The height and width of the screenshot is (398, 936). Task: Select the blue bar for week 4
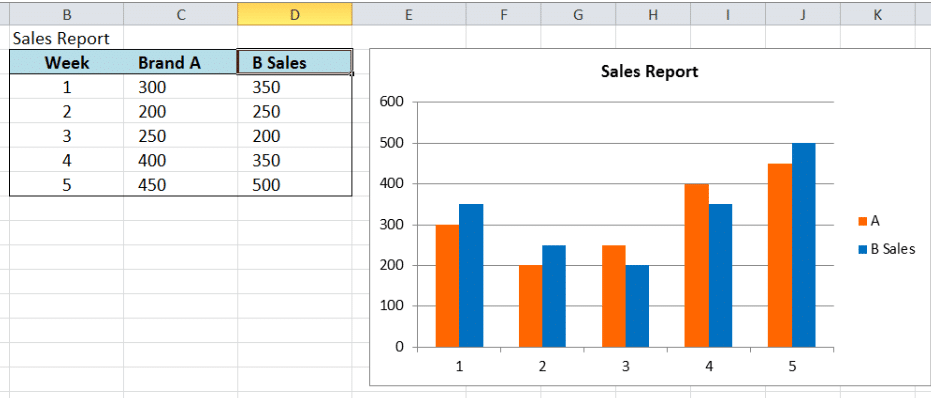tap(720, 276)
